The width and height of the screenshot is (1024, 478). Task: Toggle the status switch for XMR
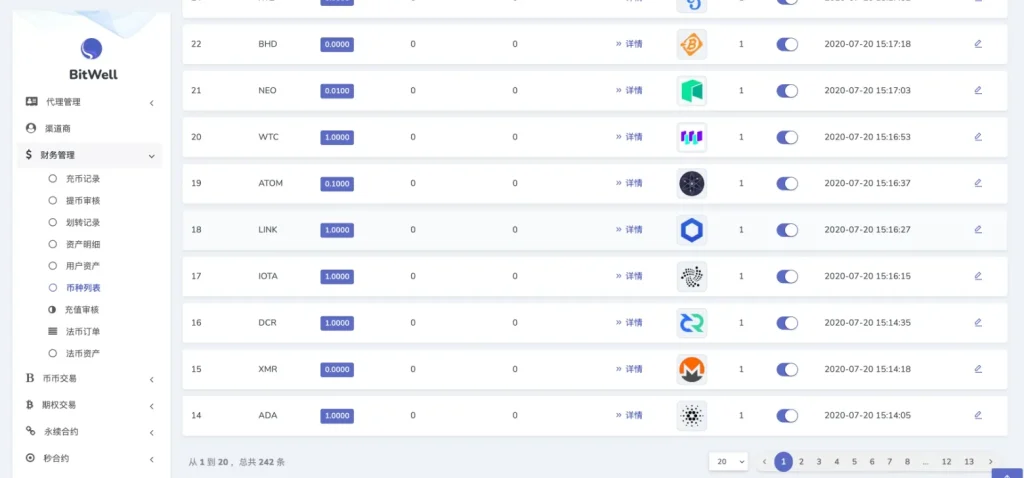787,369
